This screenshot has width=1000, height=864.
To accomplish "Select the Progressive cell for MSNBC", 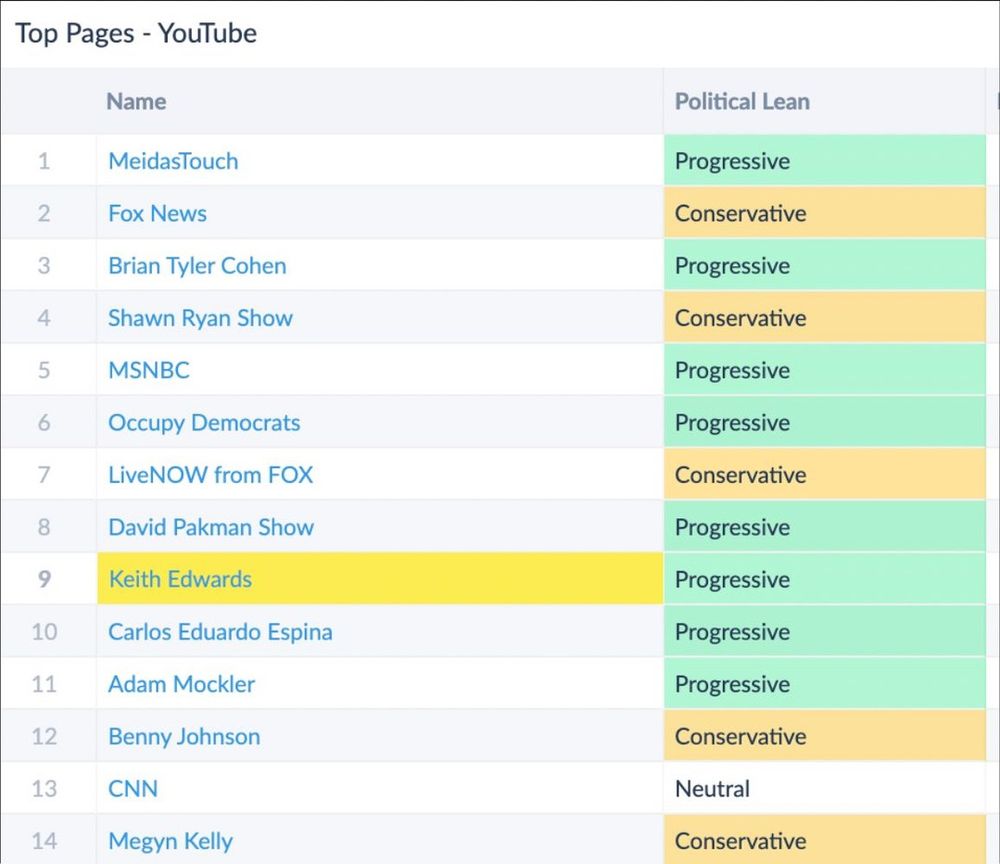I will pos(825,369).
